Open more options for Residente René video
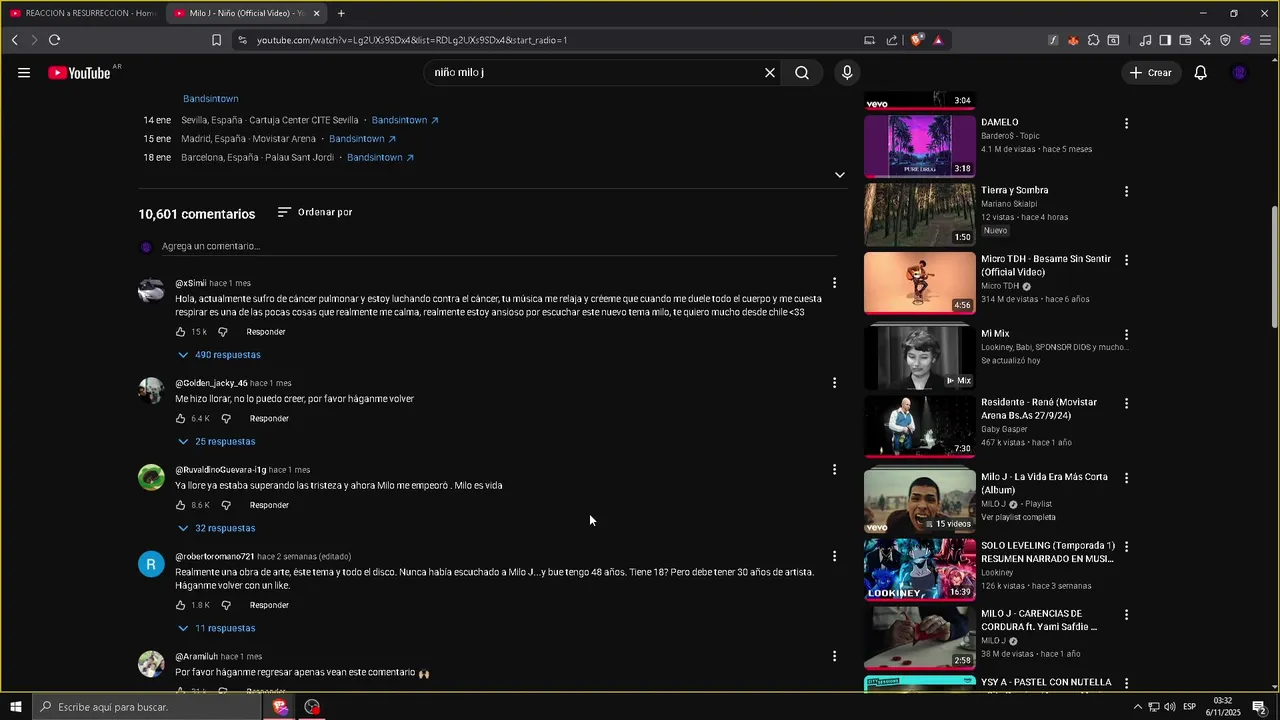The height and width of the screenshot is (720, 1280). (1126, 404)
